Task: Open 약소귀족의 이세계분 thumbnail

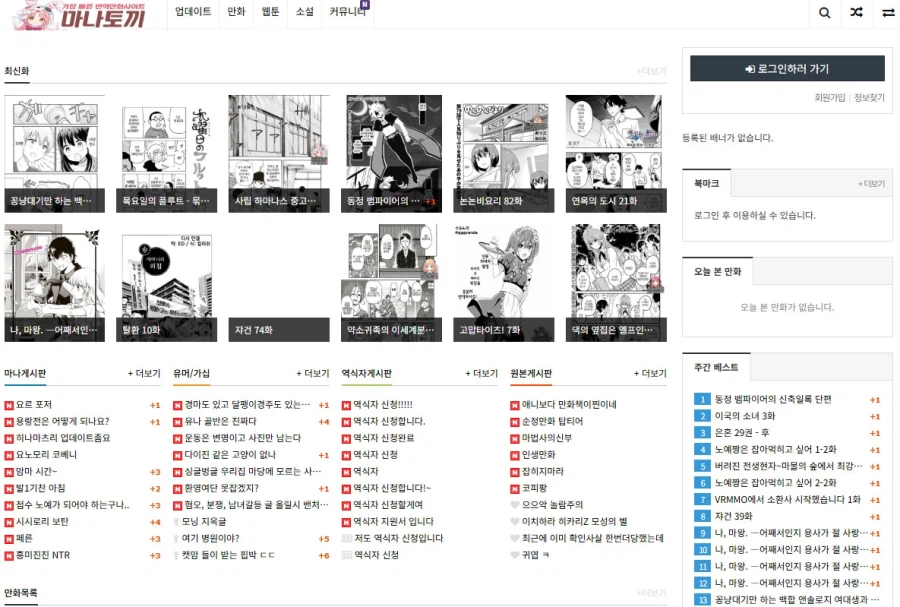Action: (391, 283)
